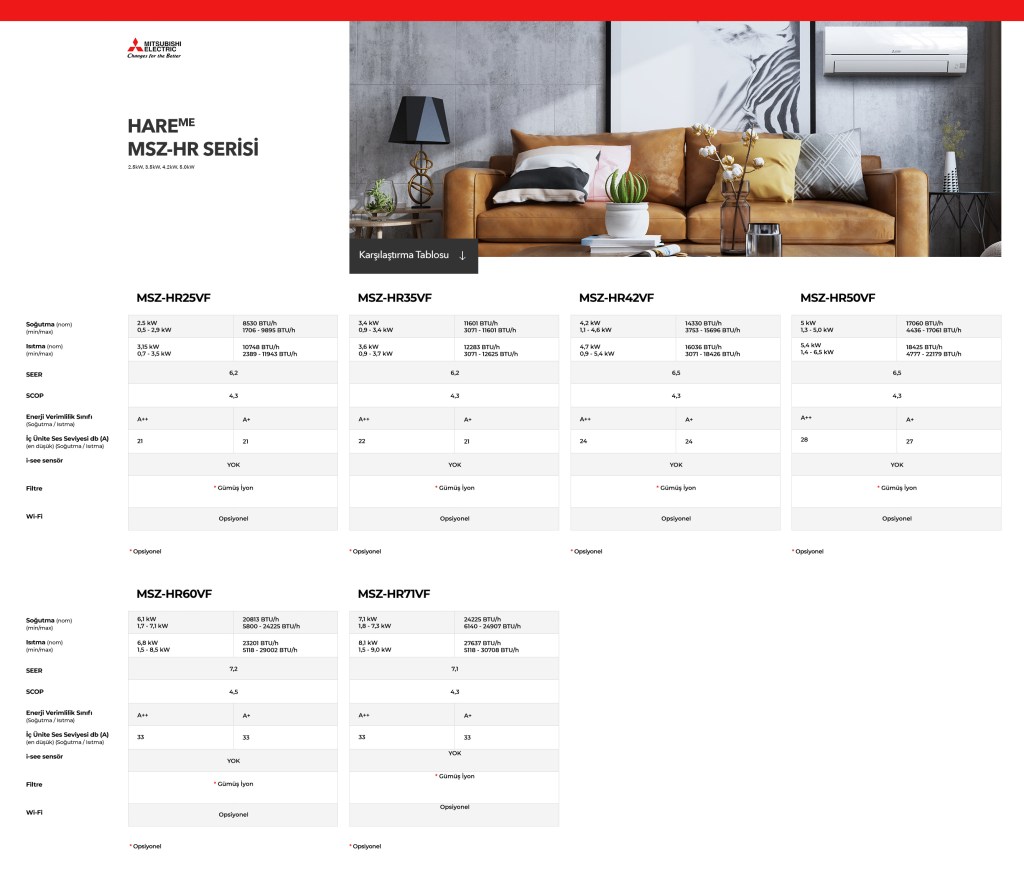This screenshot has width=1024, height=882.
Task: Click Opsiyonel footnote under MSZ-HR50VF table
Action: pos(807,551)
